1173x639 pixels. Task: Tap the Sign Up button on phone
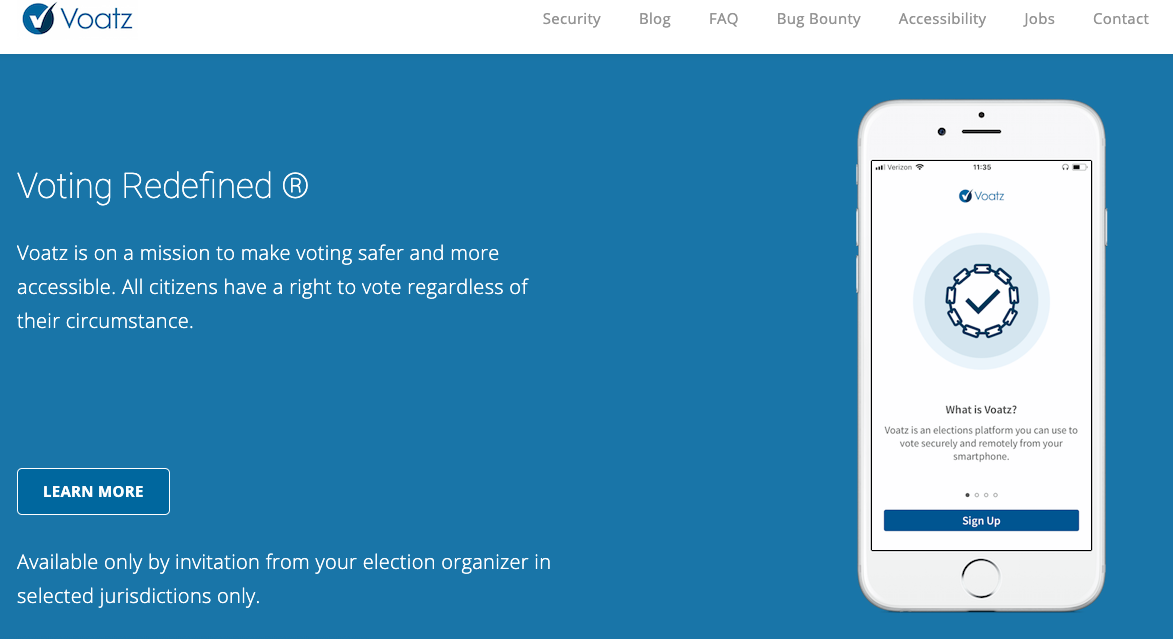point(981,521)
